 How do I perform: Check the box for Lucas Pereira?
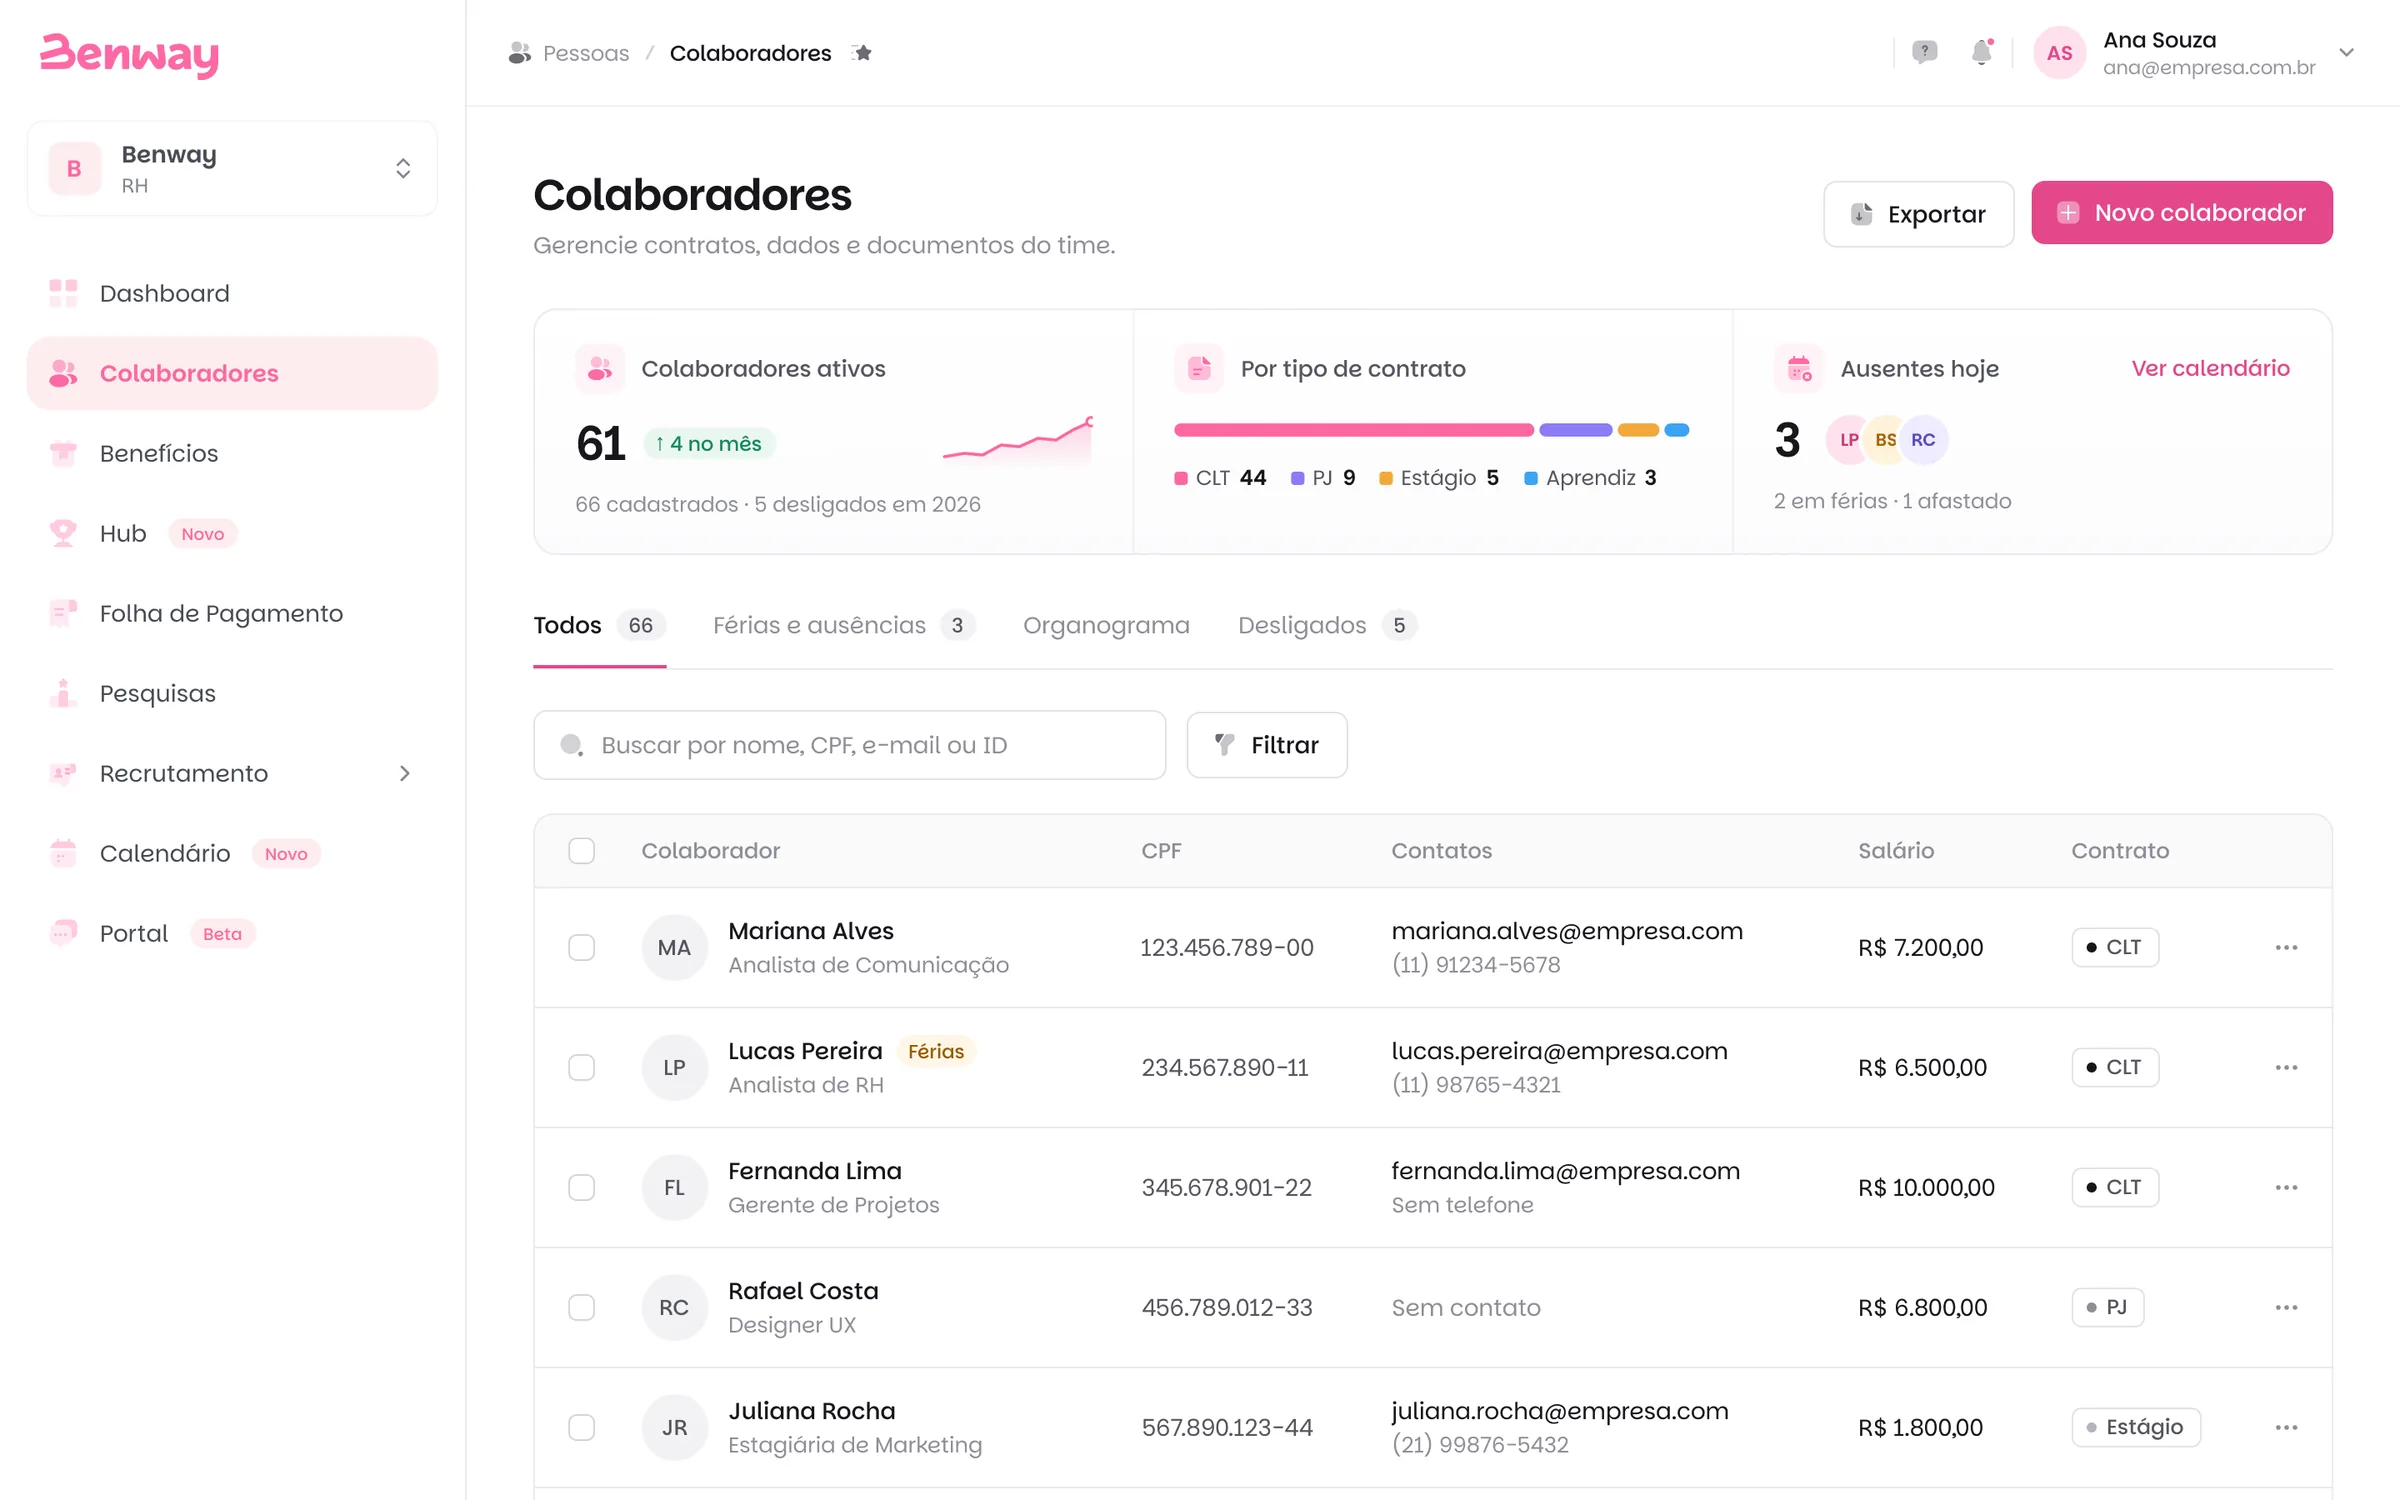pos(581,1067)
